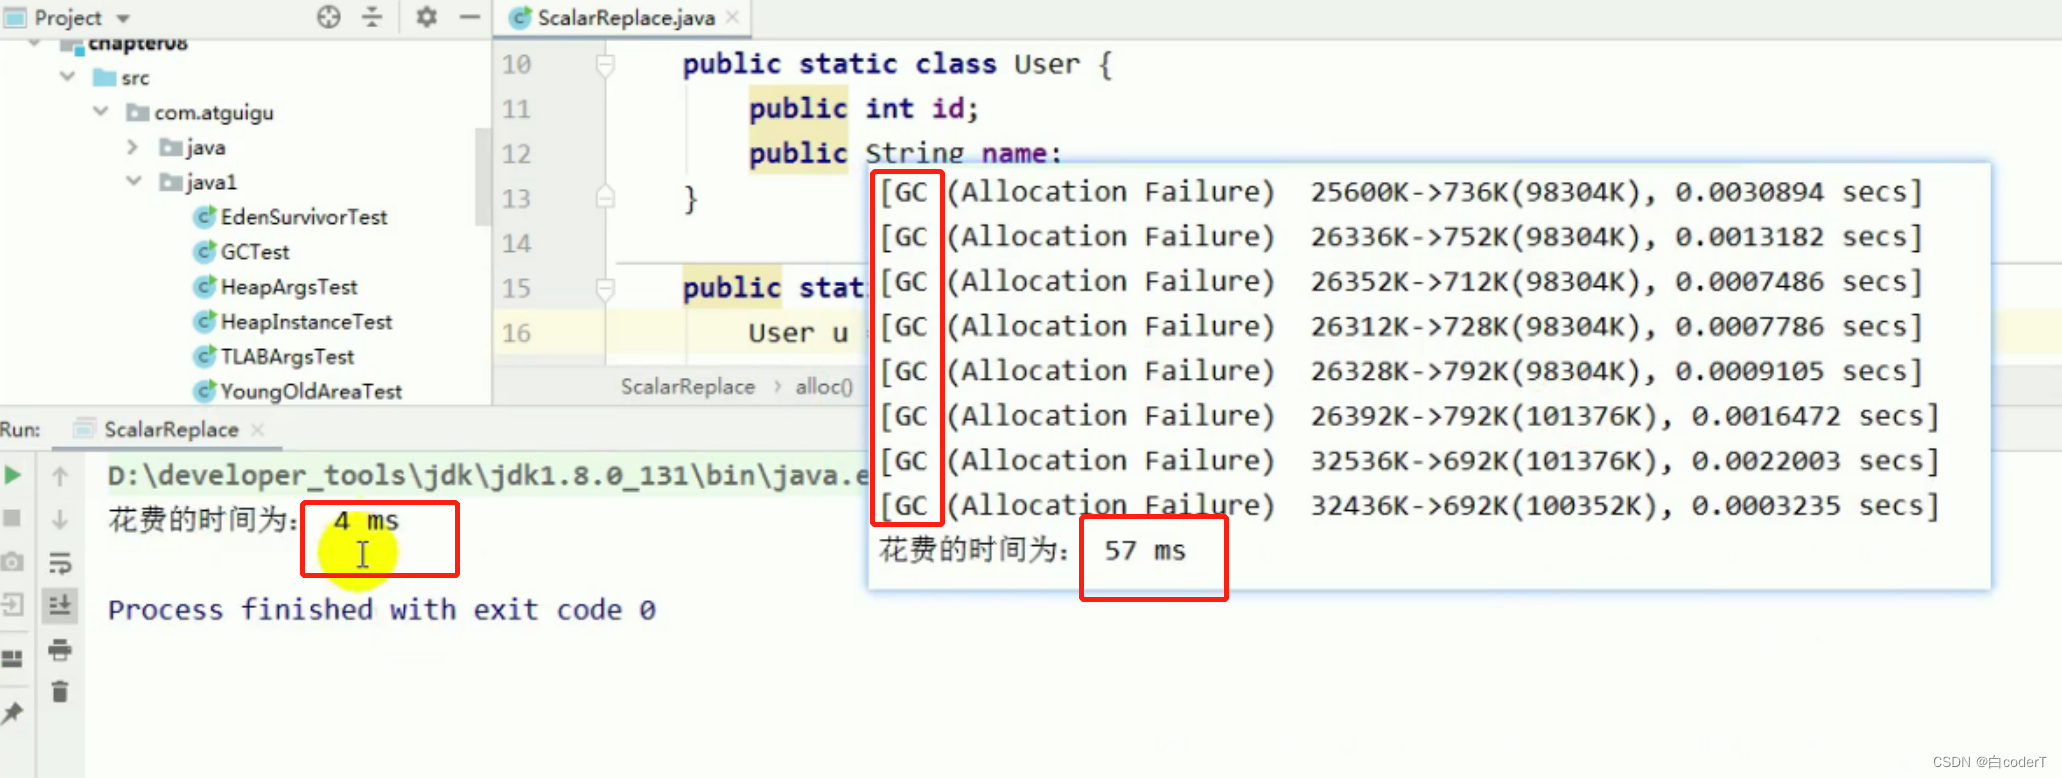Open HeapInstanceTest class in tree
Screen dimensions: 2062x778
[x=306, y=322]
